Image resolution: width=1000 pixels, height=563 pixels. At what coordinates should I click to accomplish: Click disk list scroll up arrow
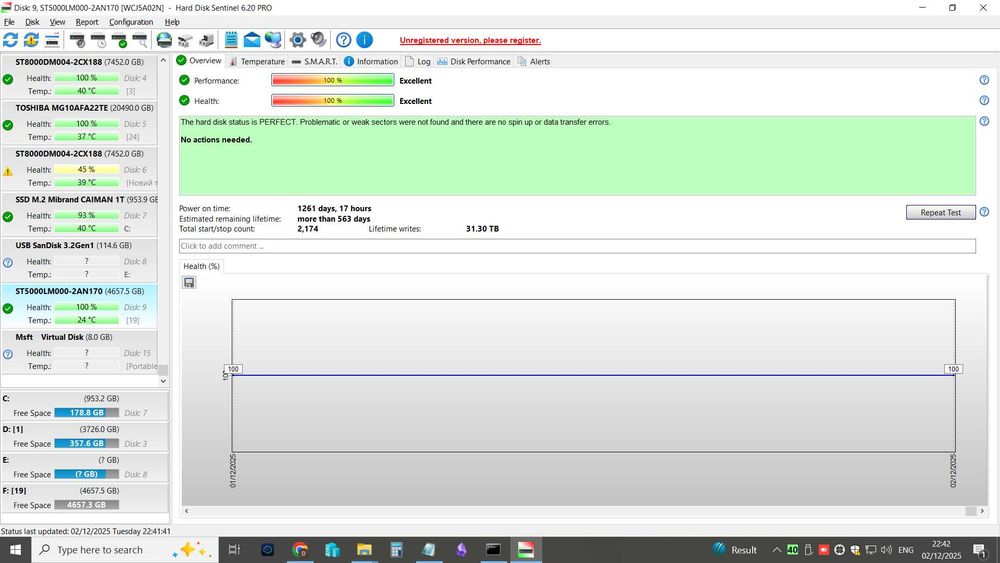click(x=163, y=60)
